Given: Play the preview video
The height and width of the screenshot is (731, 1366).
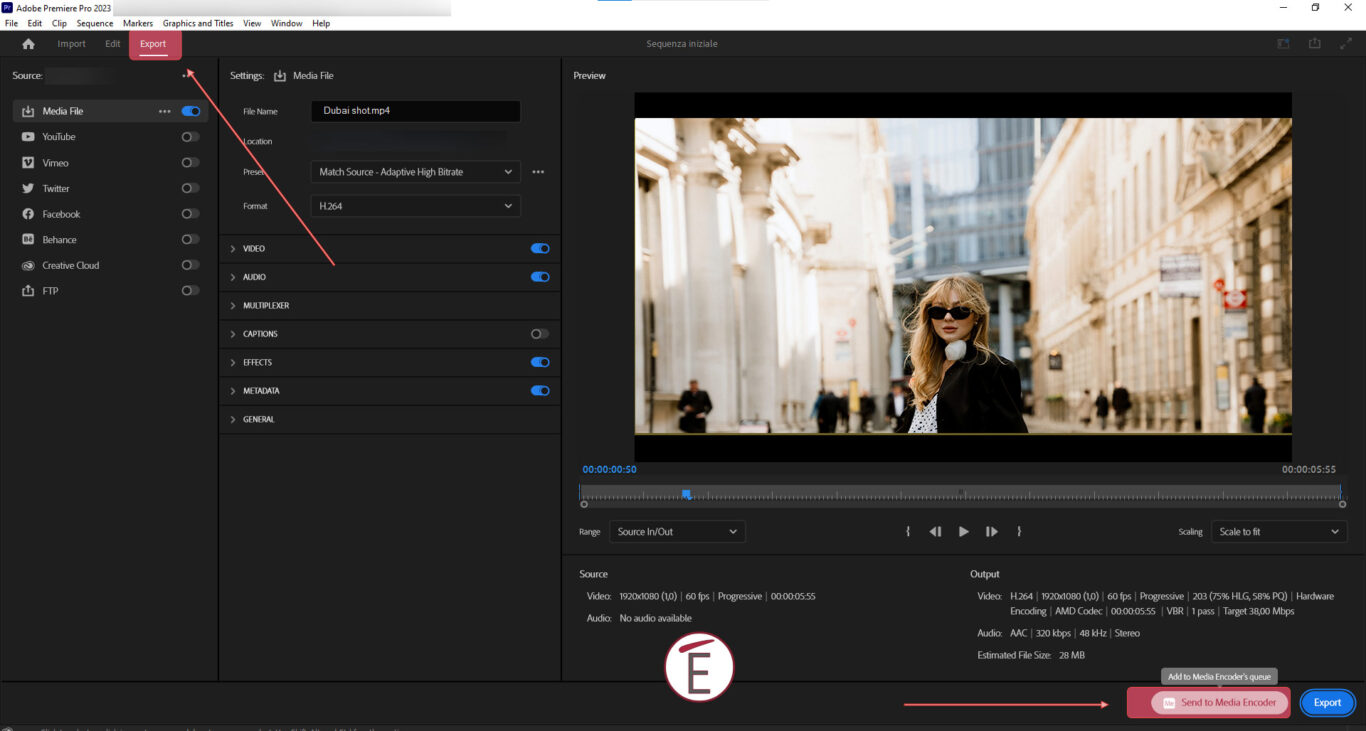Looking at the screenshot, I should coord(963,532).
